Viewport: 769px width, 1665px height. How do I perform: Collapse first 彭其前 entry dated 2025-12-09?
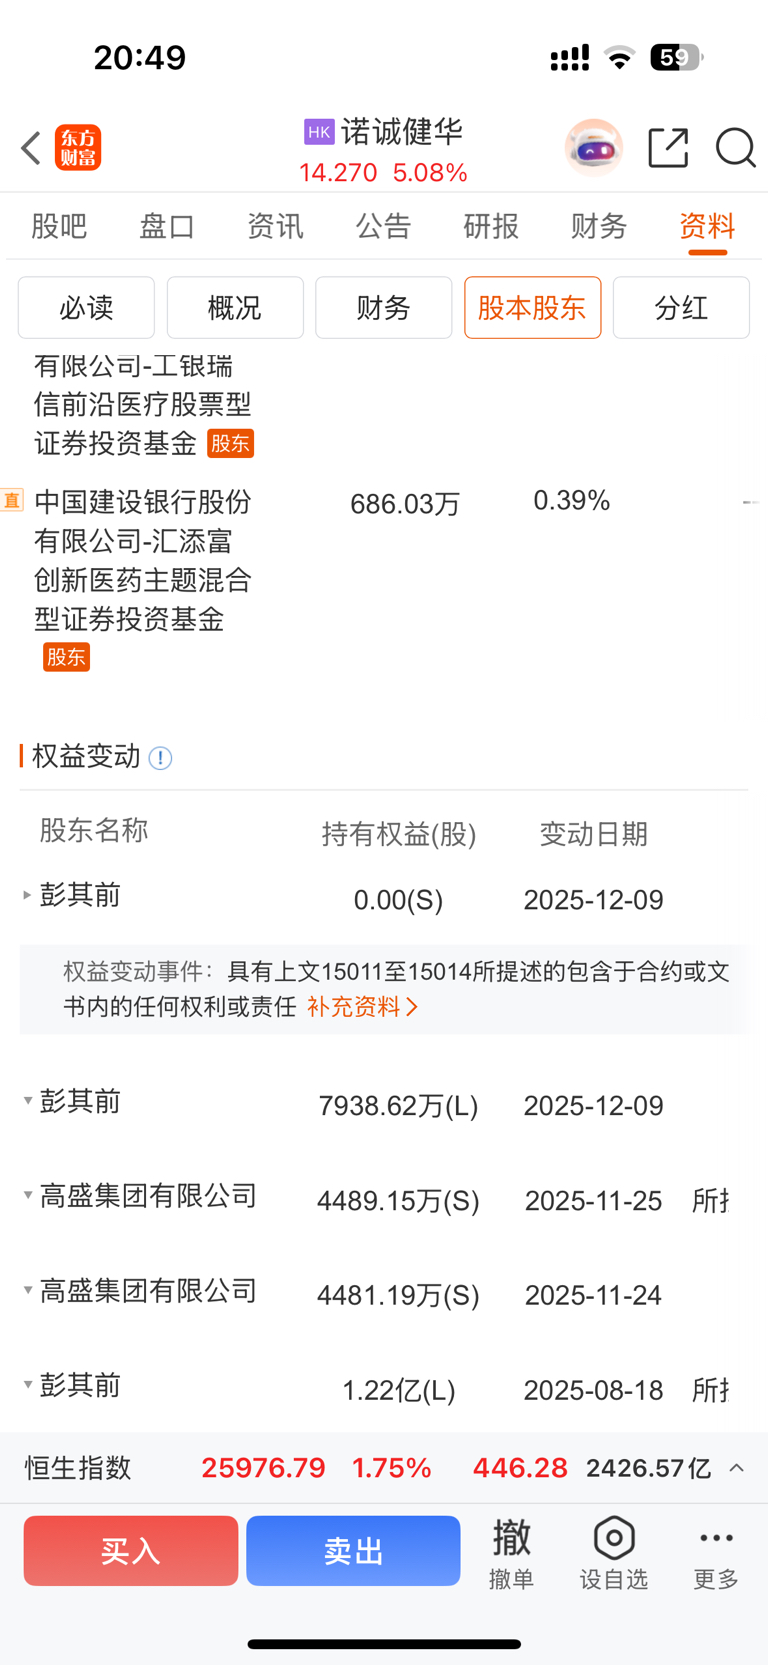28,895
